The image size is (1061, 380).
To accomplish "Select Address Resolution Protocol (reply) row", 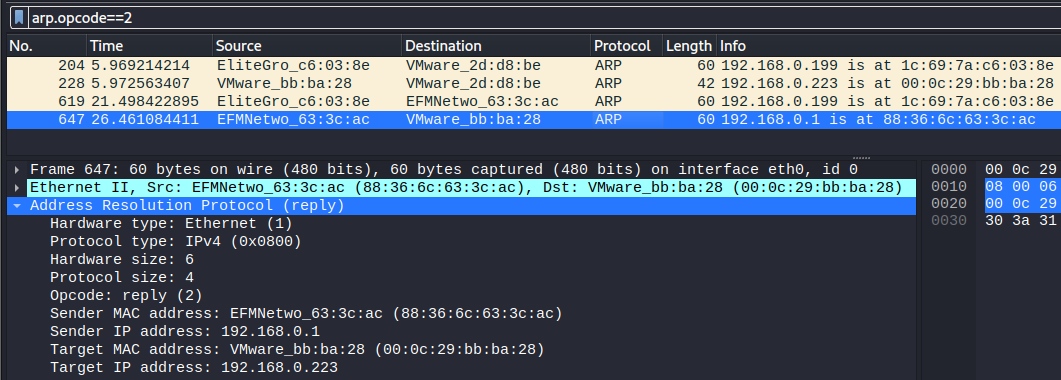I will (x=461, y=206).
